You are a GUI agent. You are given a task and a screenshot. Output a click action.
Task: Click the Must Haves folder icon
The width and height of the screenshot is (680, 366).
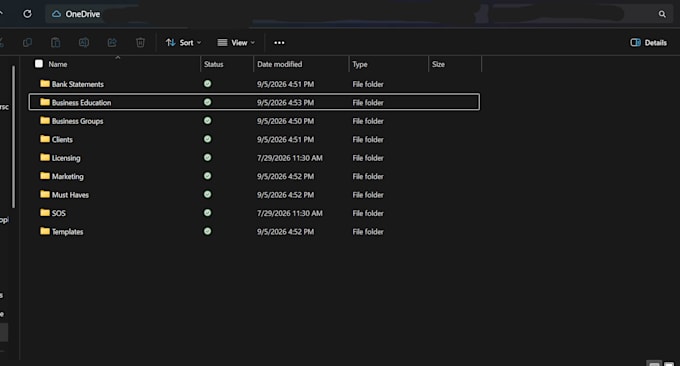(x=45, y=194)
